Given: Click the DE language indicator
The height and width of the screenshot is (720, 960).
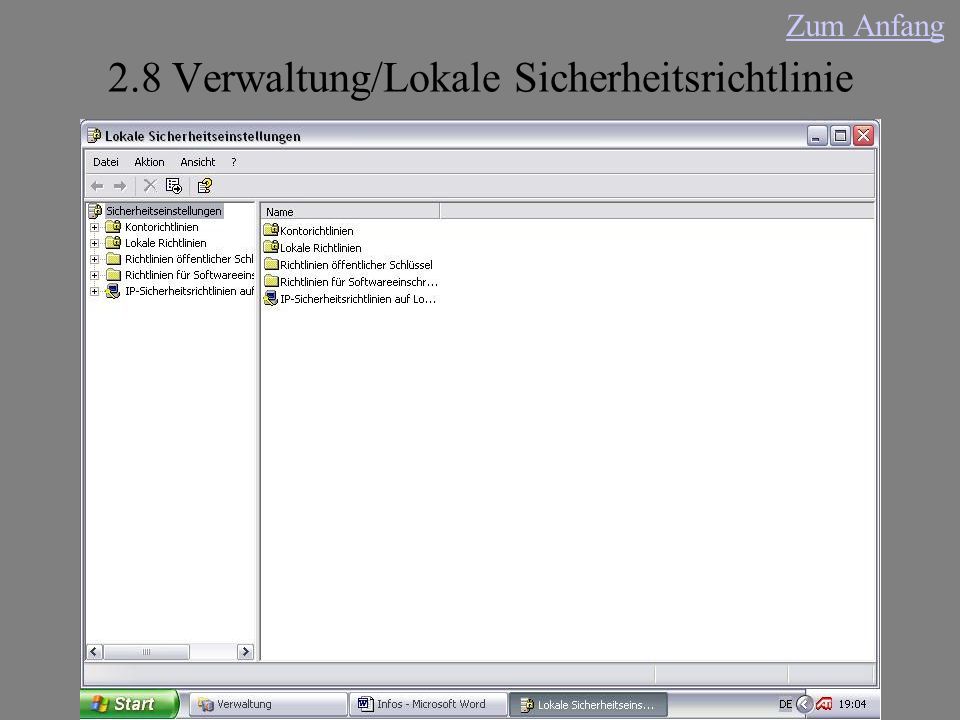Looking at the screenshot, I should [786, 704].
